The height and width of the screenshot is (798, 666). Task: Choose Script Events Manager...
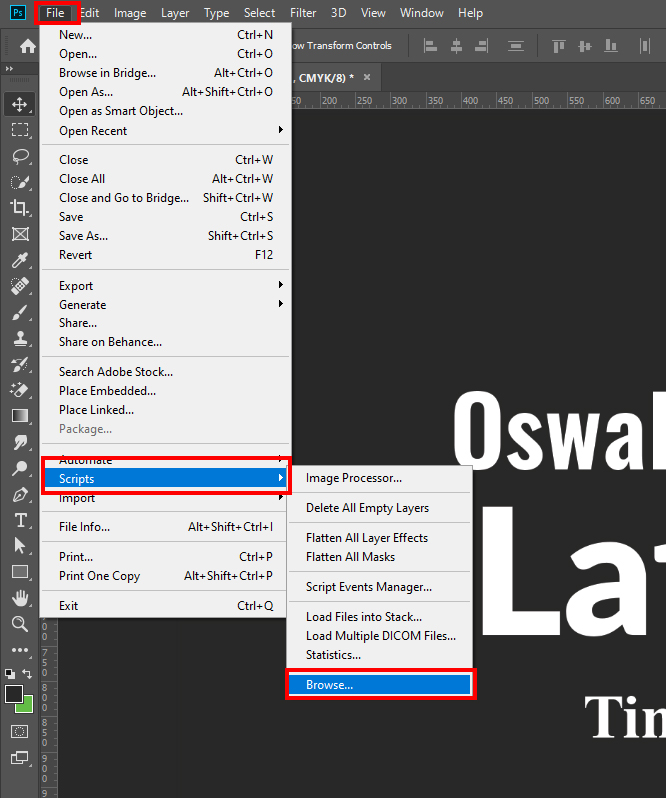[380, 587]
